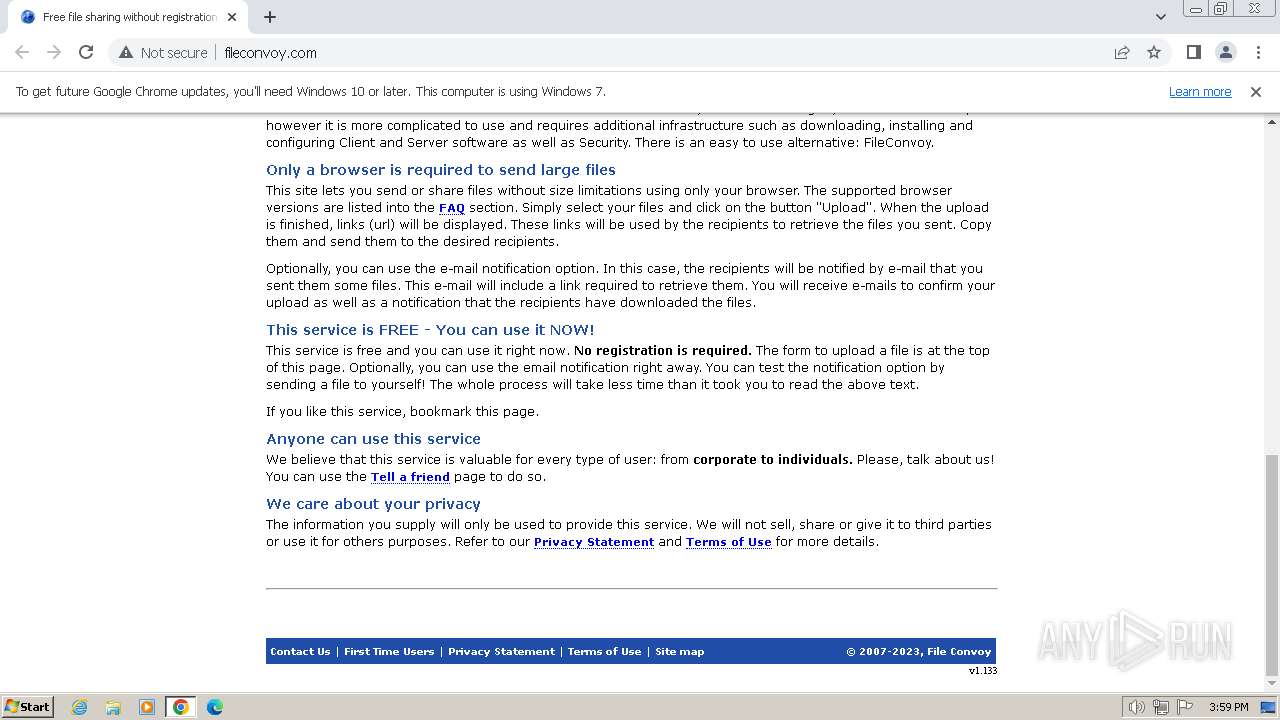Open a new tab with the plus button
The height and width of the screenshot is (720, 1280).
270,17
